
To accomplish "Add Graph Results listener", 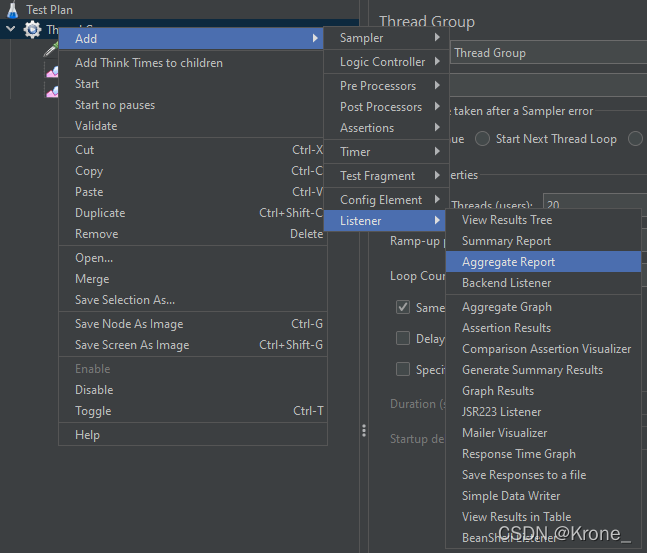I will coord(543,391).
